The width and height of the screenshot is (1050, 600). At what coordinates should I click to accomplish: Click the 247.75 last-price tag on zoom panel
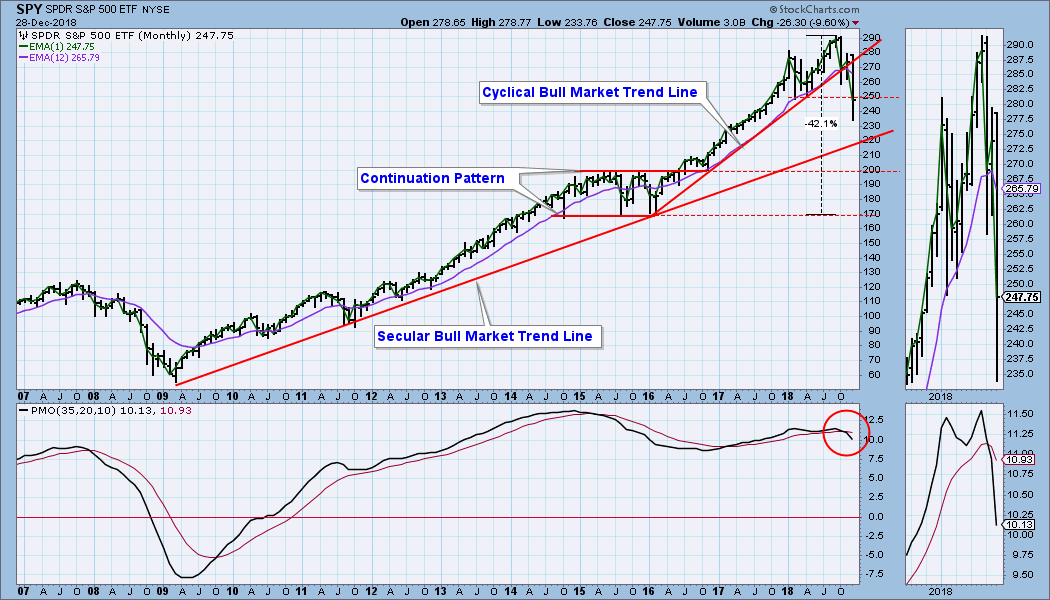[1023, 297]
